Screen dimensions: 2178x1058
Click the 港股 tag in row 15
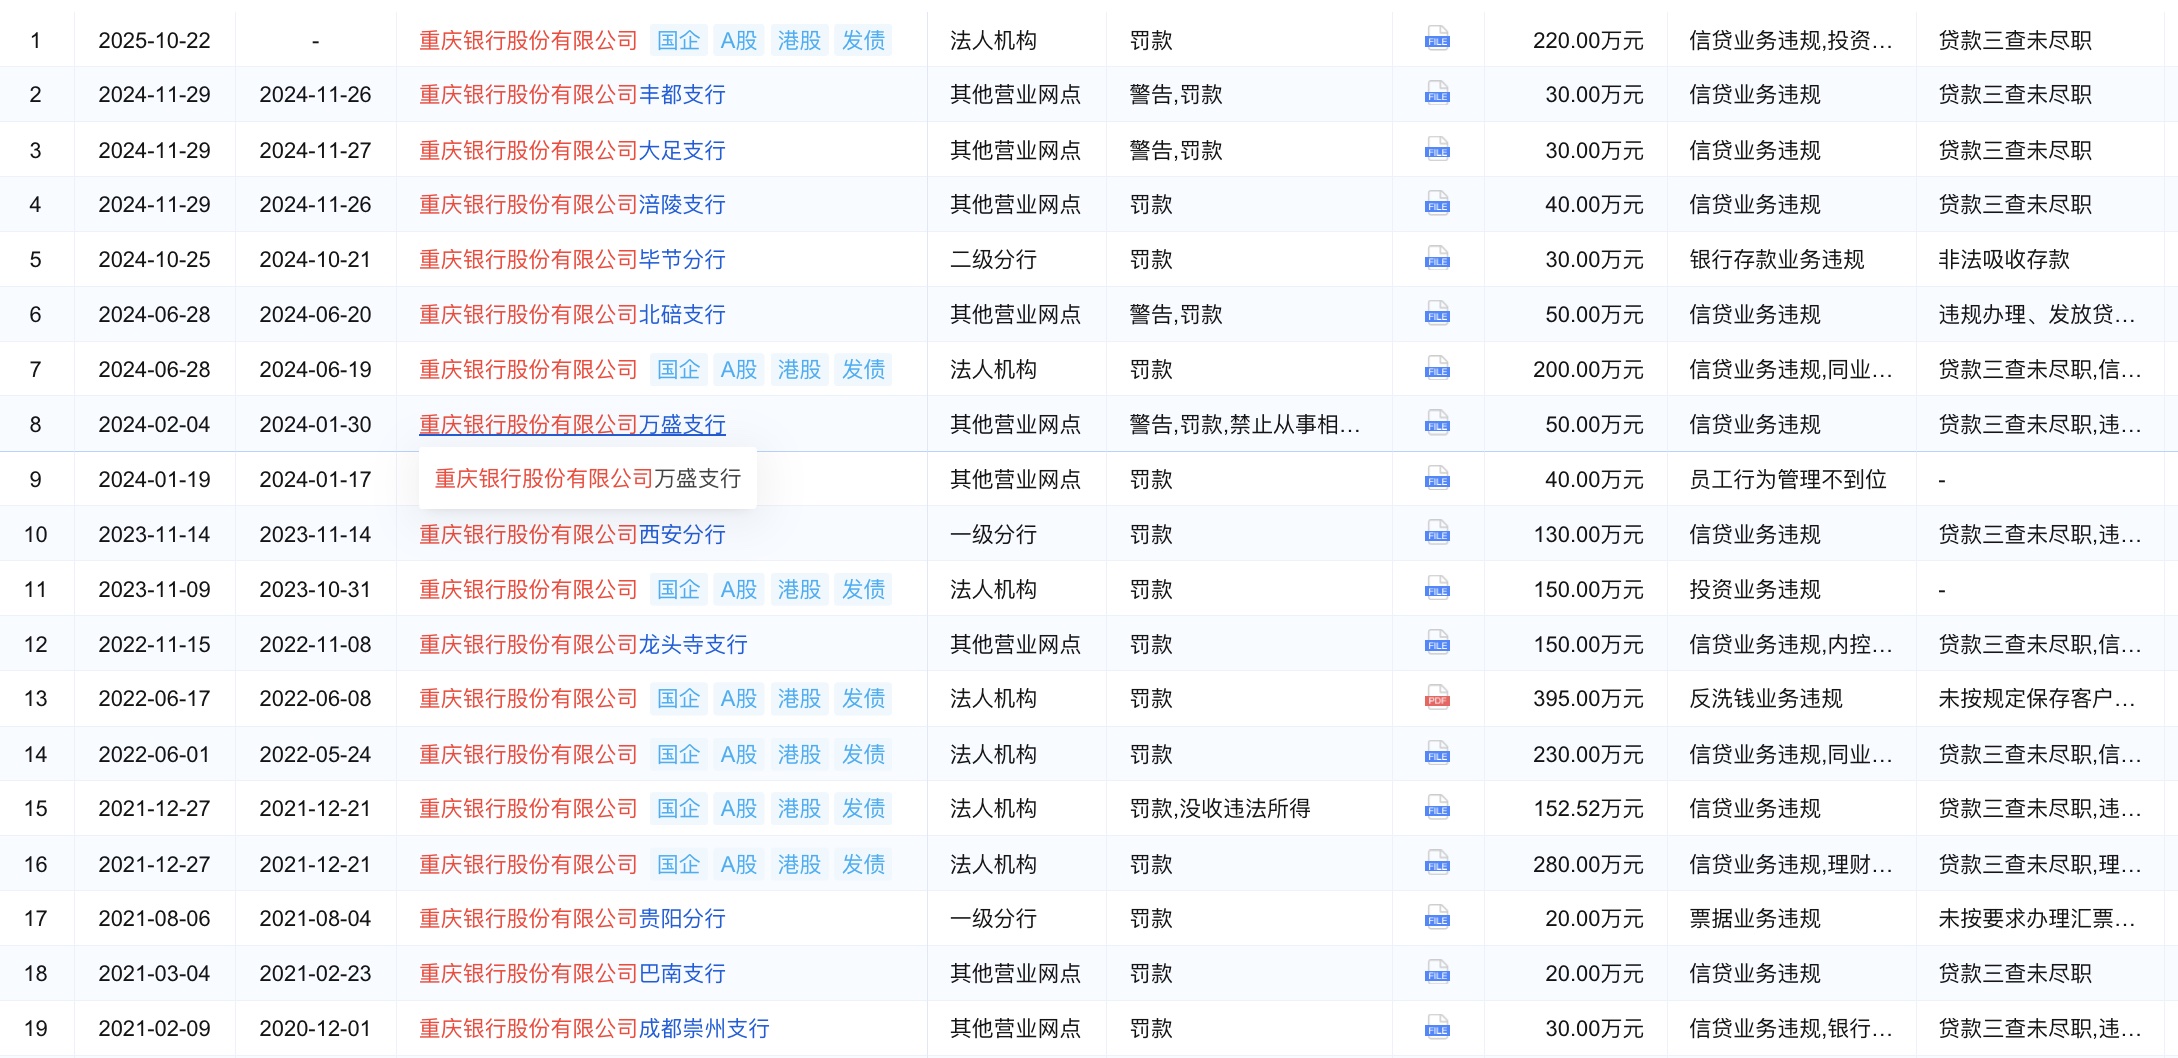point(799,809)
